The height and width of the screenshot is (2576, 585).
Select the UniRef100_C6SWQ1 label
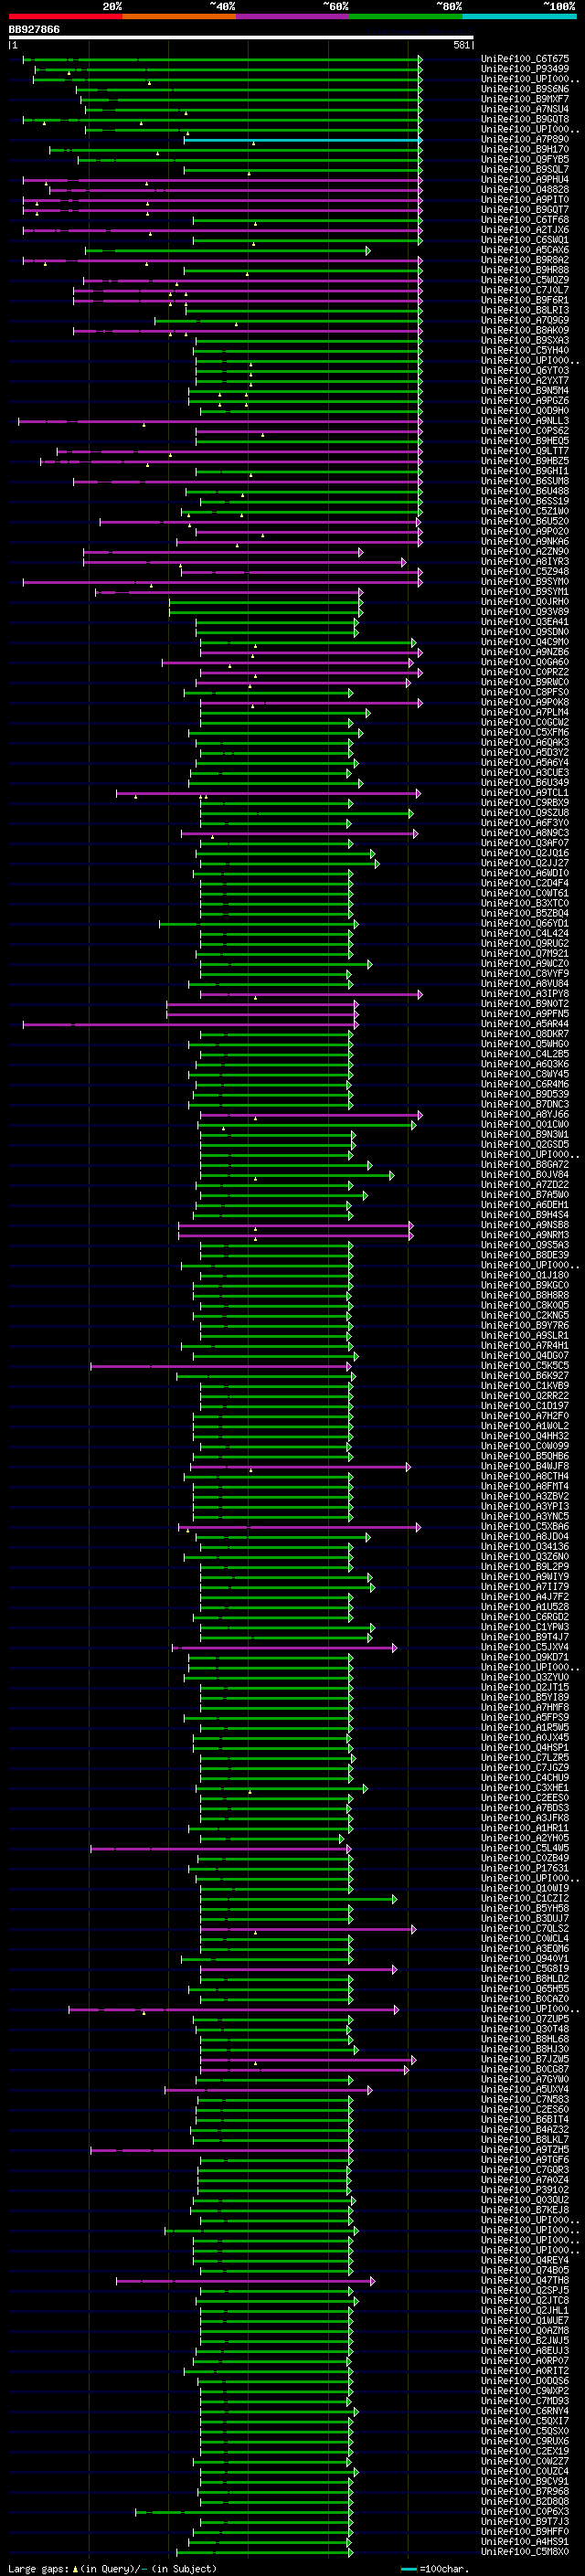click(x=525, y=240)
